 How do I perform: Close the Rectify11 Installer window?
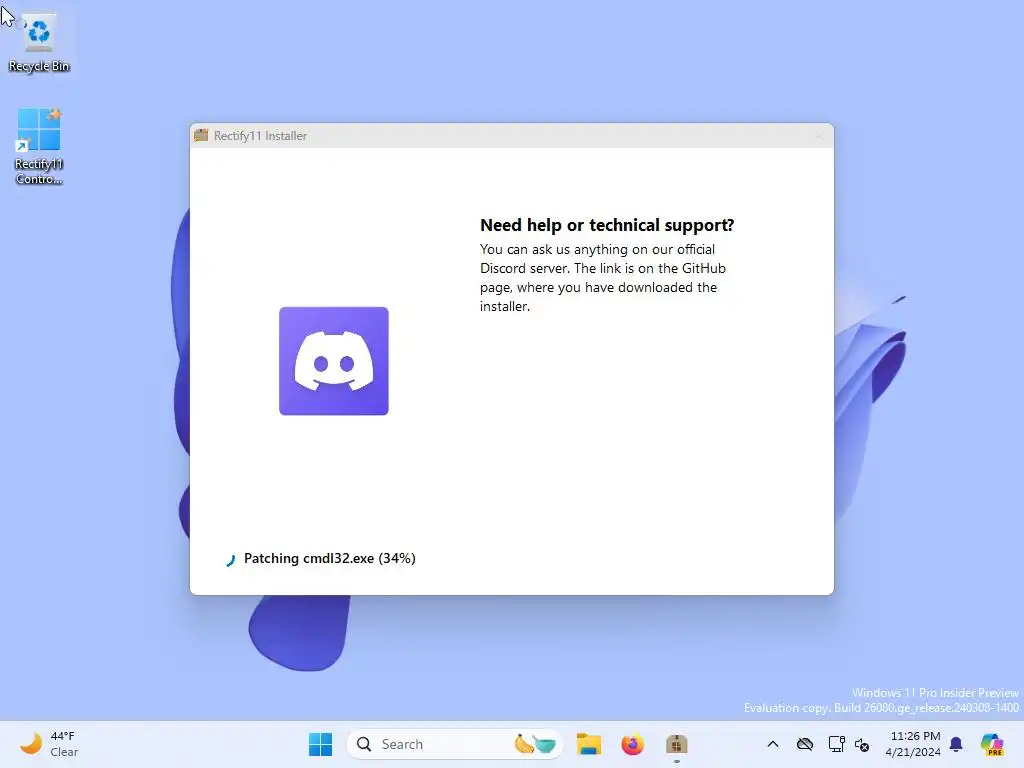819,136
